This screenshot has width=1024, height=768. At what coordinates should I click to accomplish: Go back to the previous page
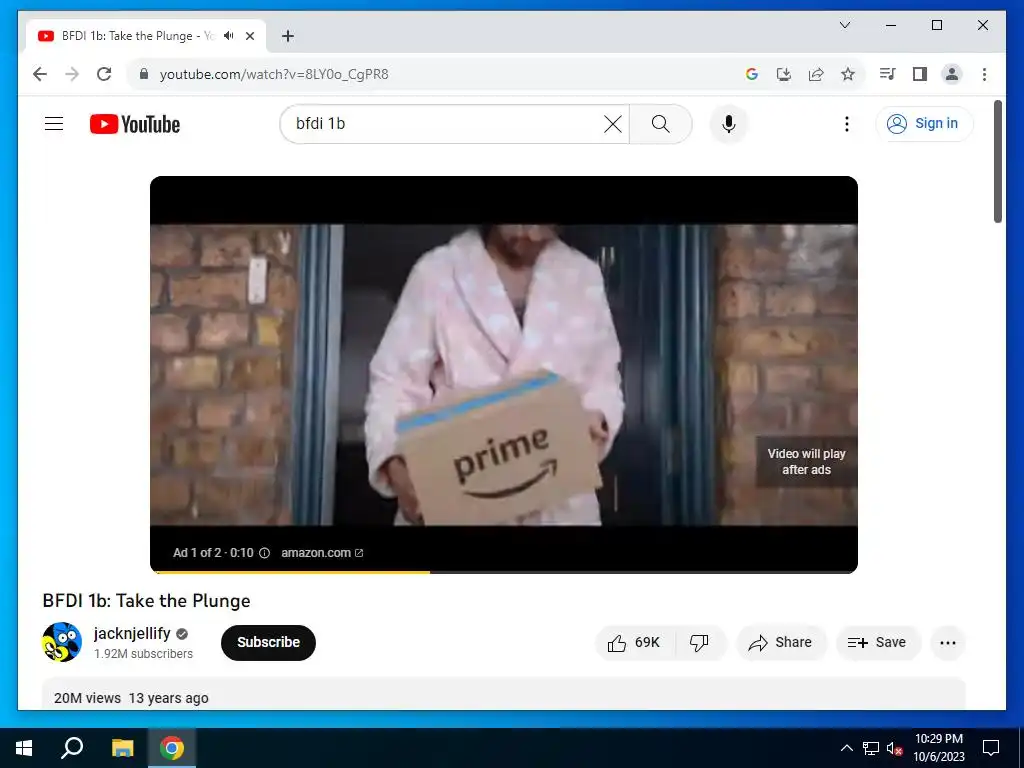[x=40, y=74]
